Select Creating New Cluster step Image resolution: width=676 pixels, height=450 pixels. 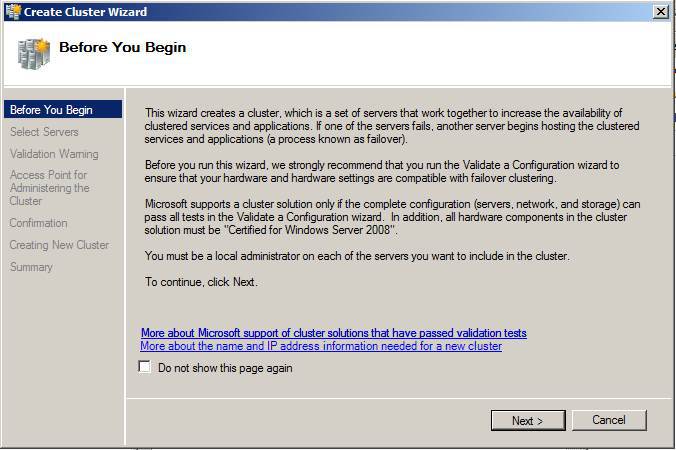coord(59,245)
